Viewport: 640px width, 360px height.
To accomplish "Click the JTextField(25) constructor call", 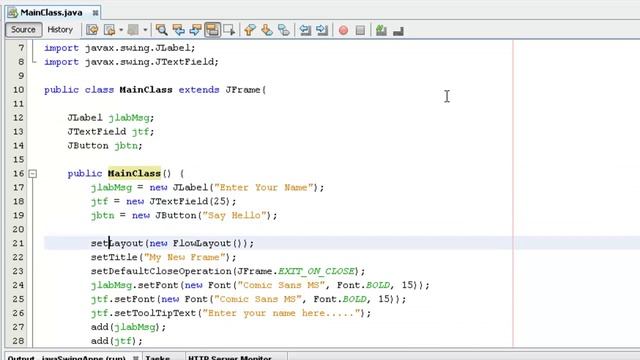I will (x=190, y=201).
